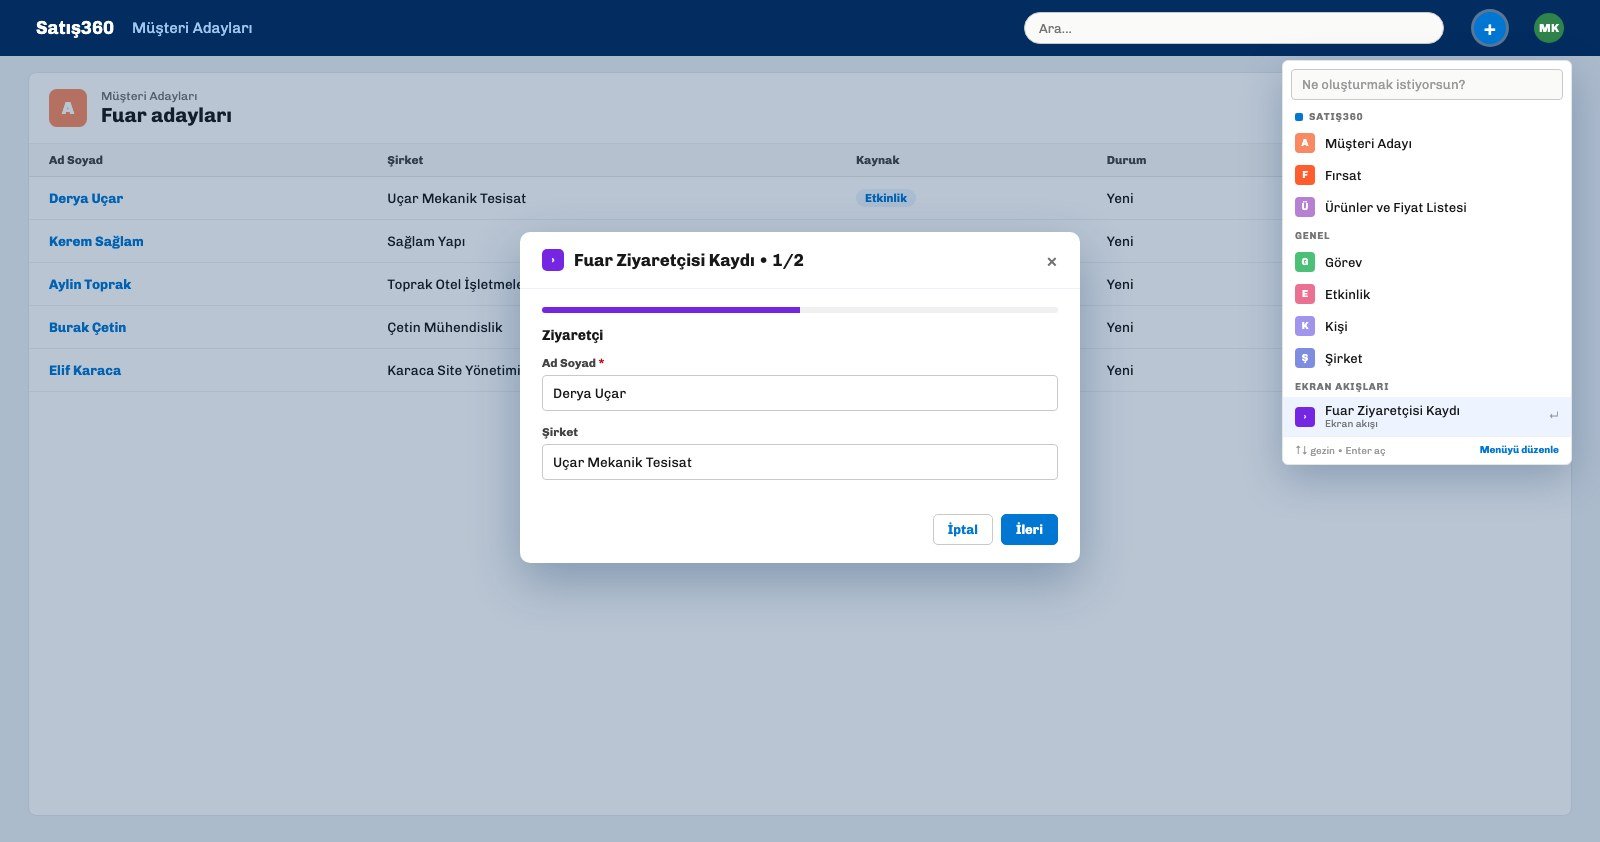This screenshot has width=1600, height=842.
Task: Click the pink Etkinlik icon
Action: [x=1305, y=294]
